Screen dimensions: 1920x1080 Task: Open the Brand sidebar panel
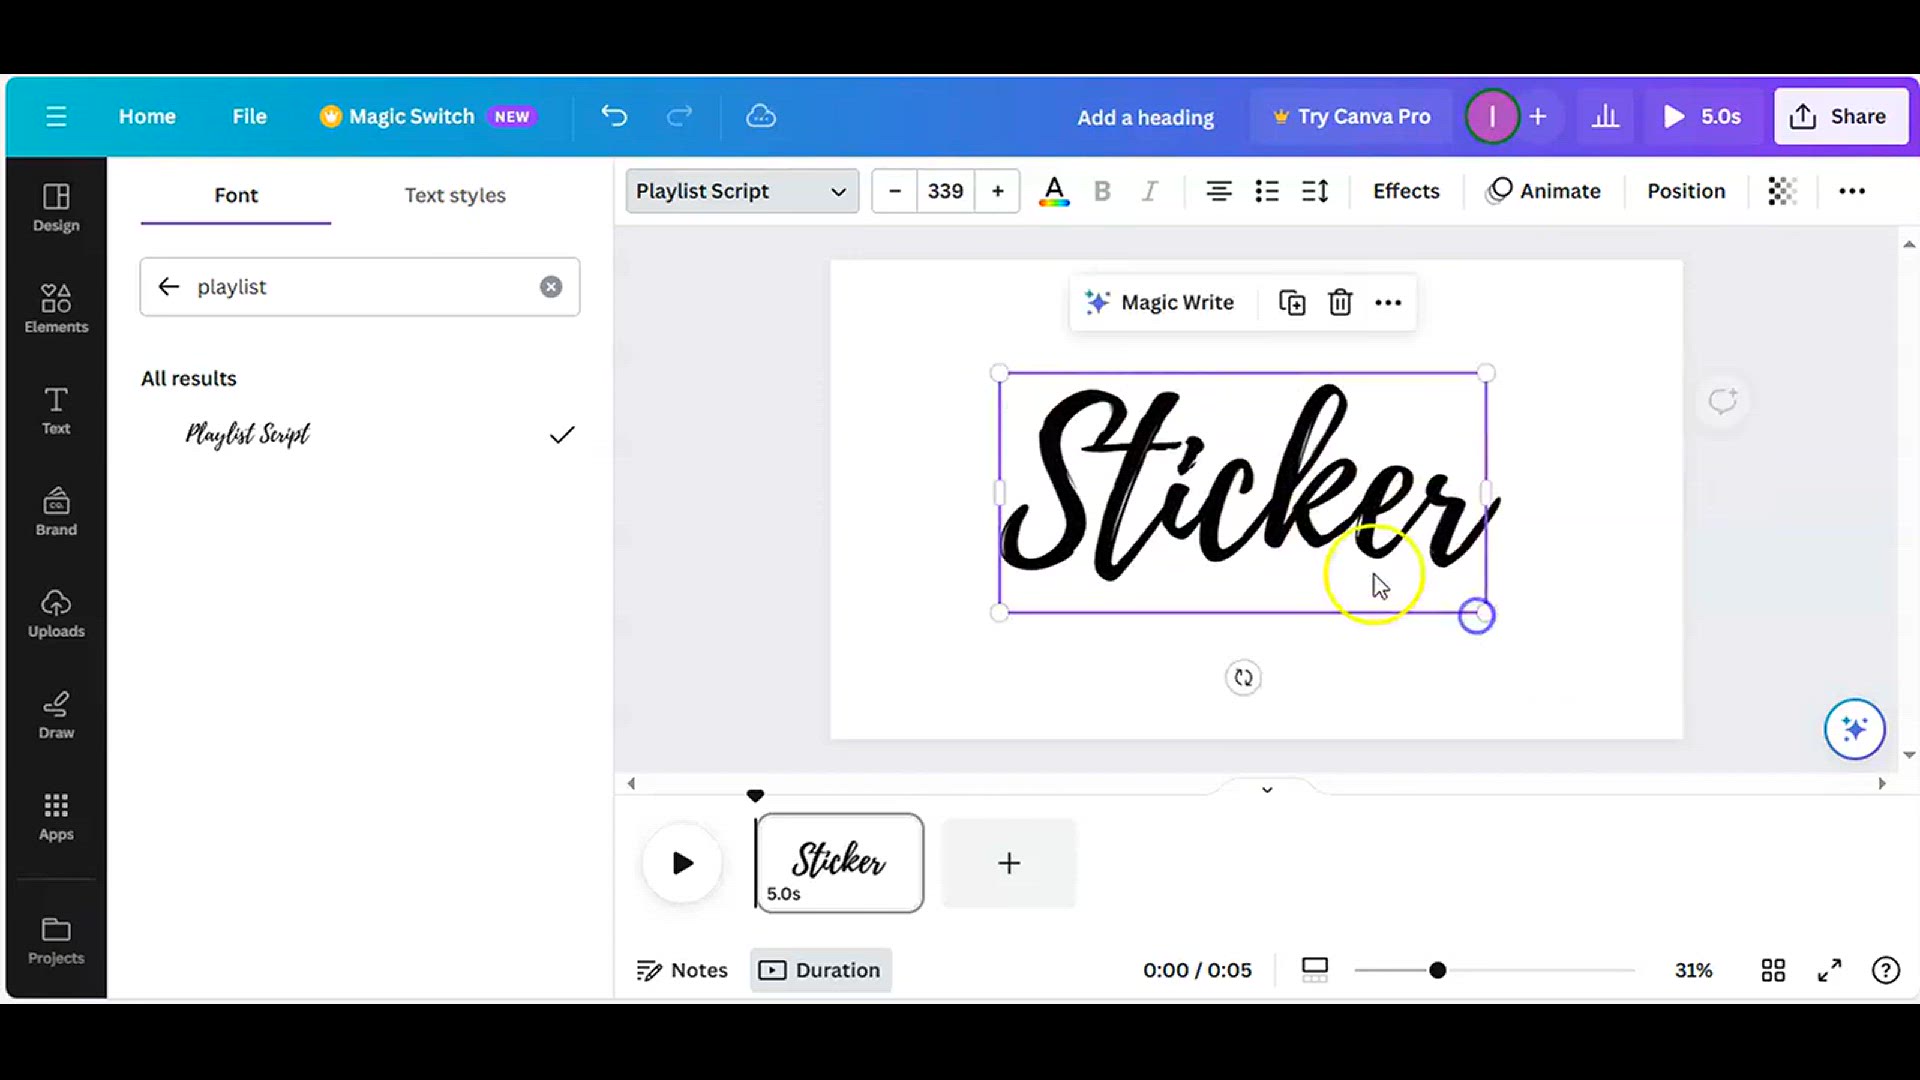(x=56, y=511)
